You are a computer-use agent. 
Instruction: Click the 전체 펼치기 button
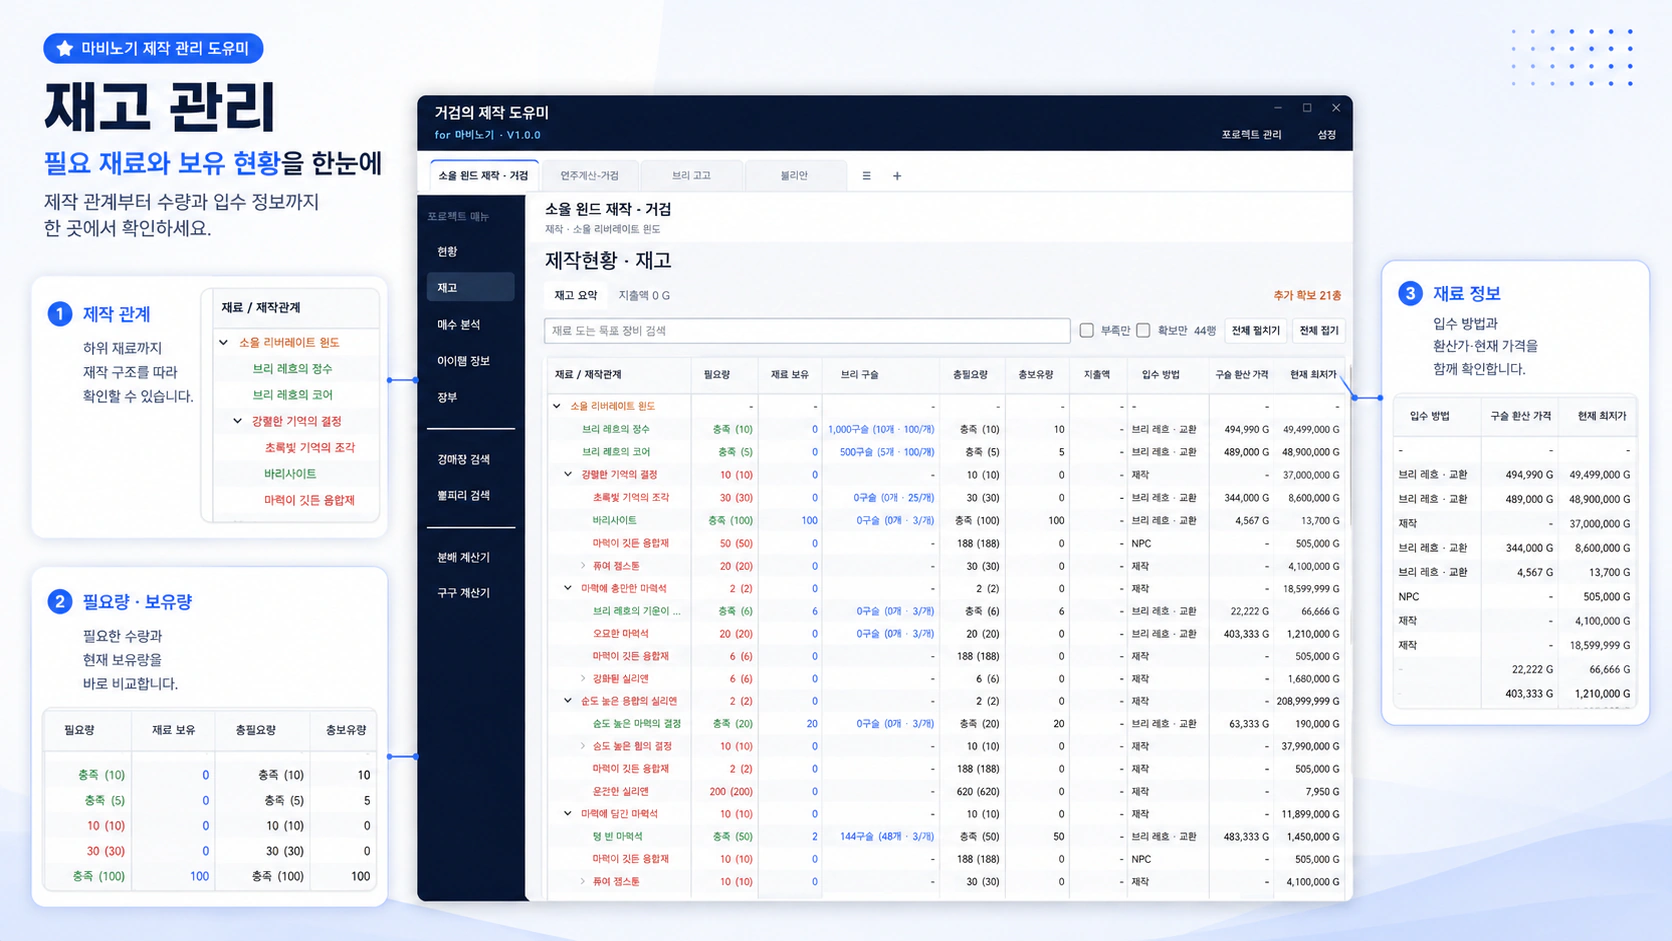pos(1255,331)
